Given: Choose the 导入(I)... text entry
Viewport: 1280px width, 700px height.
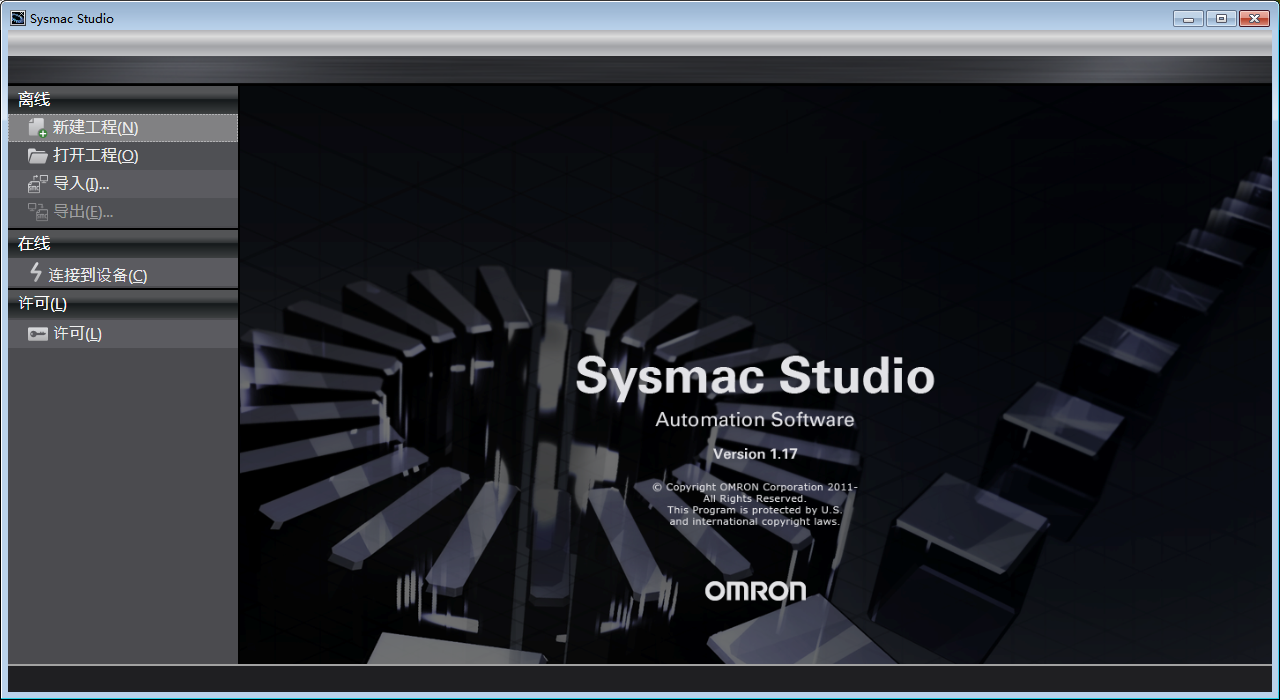Looking at the screenshot, I should click(x=81, y=184).
